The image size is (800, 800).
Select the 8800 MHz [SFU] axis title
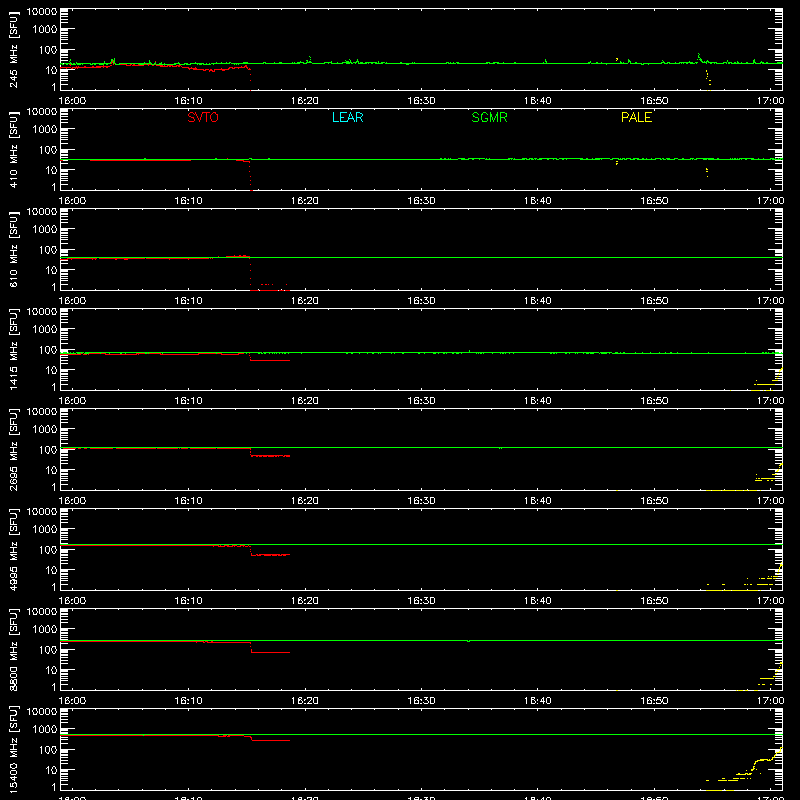13,649
